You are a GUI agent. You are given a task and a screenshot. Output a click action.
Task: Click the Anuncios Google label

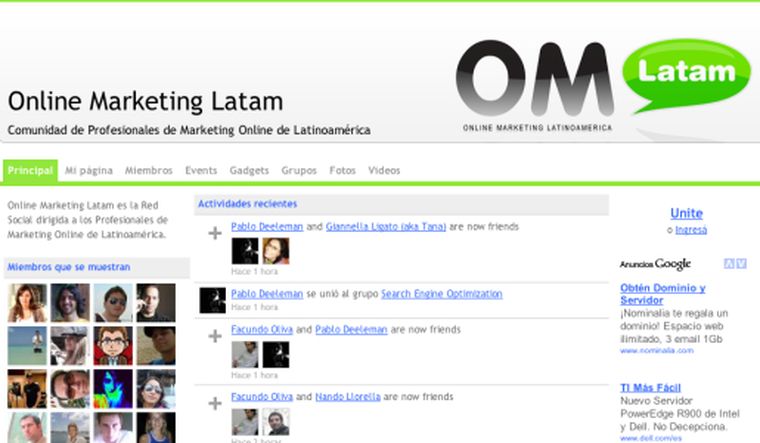pyautogui.click(x=655, y=264)
